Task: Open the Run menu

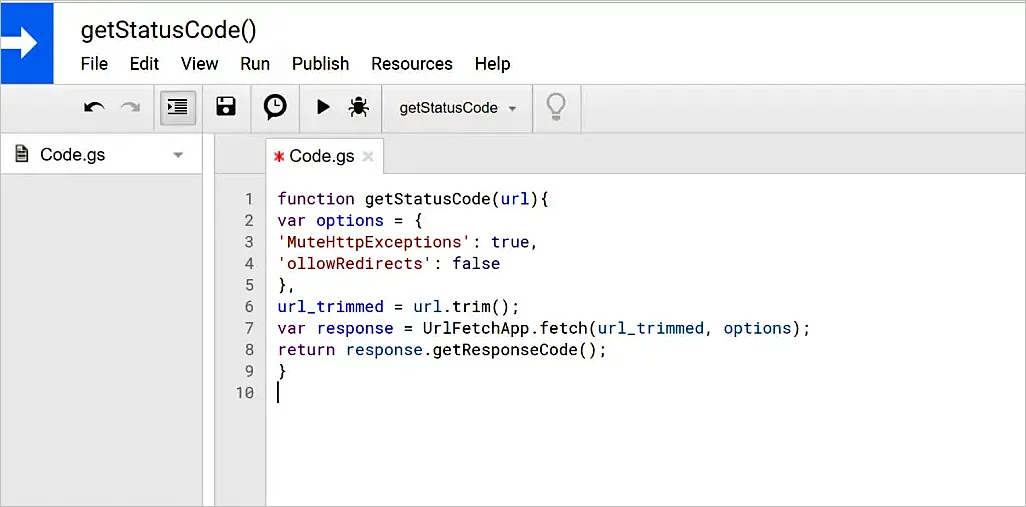Action: click(x=255, y=63)
